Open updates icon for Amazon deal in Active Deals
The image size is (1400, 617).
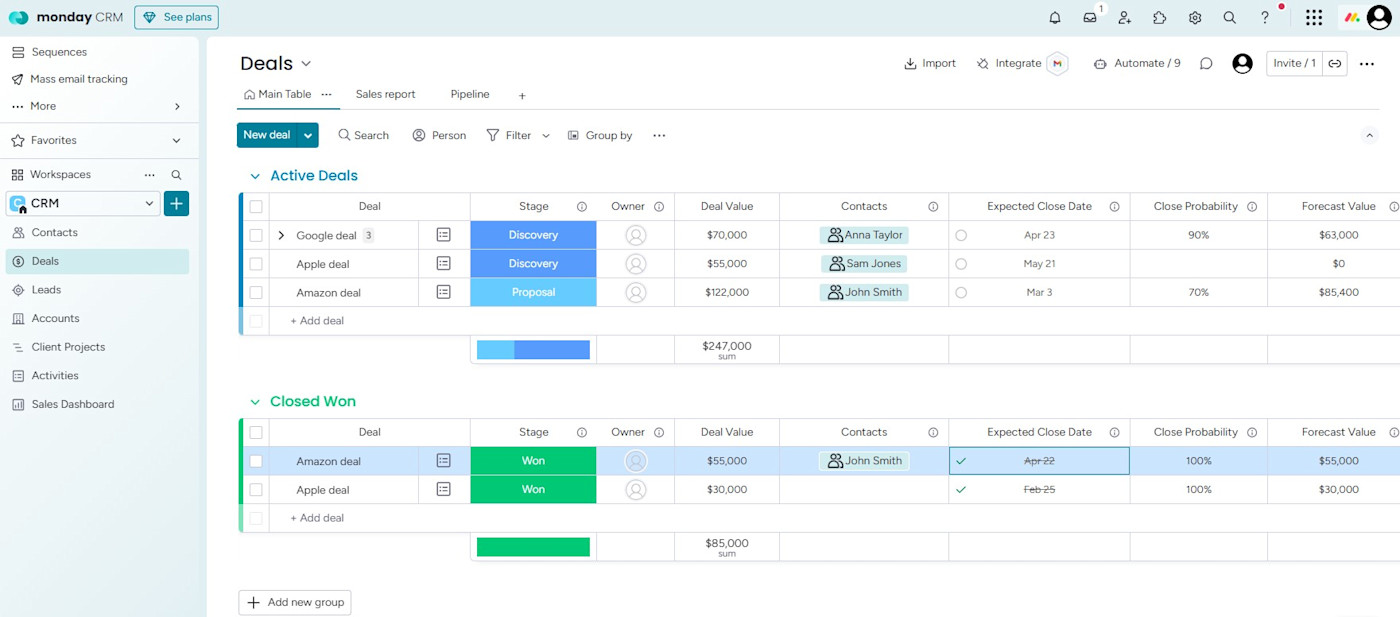(444, 292)
